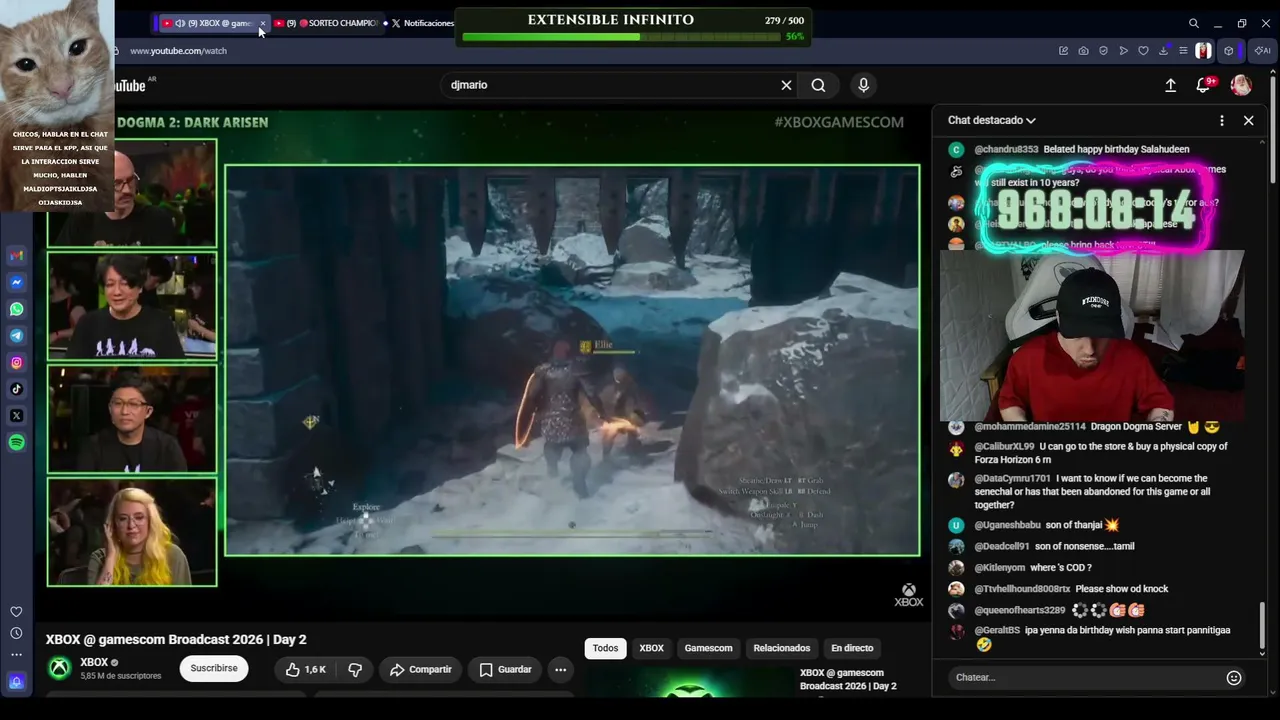This screenshot has height=720, width=1280.
Task: Select the XBOX filter chip
Action: (652, 648)
